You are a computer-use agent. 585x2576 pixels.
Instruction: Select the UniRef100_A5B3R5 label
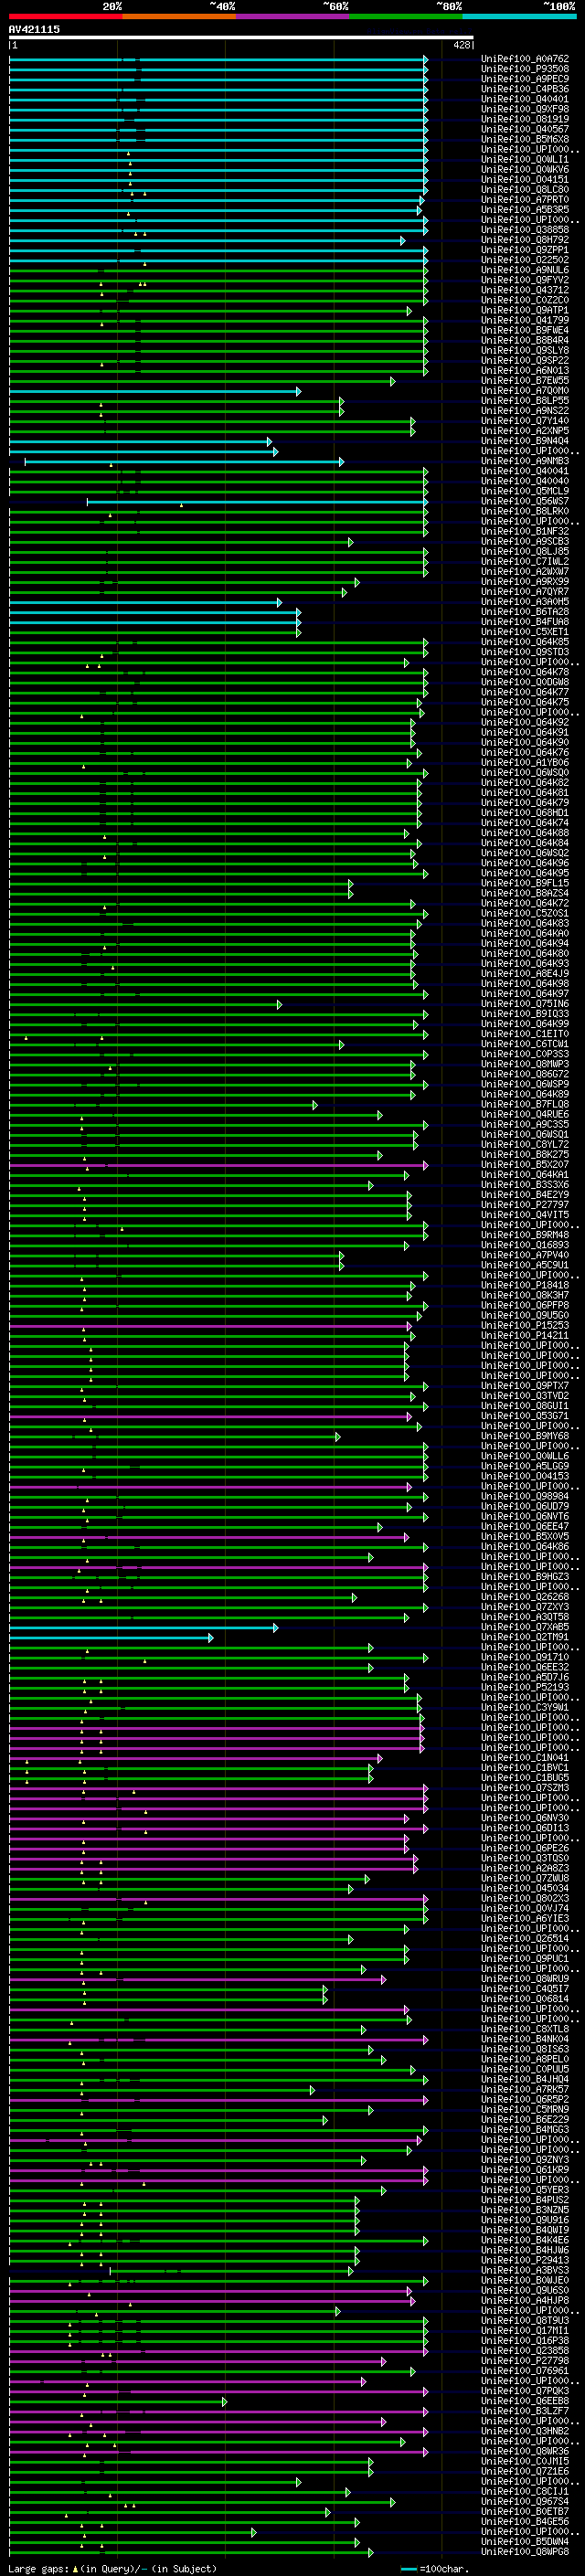(525, 210)
